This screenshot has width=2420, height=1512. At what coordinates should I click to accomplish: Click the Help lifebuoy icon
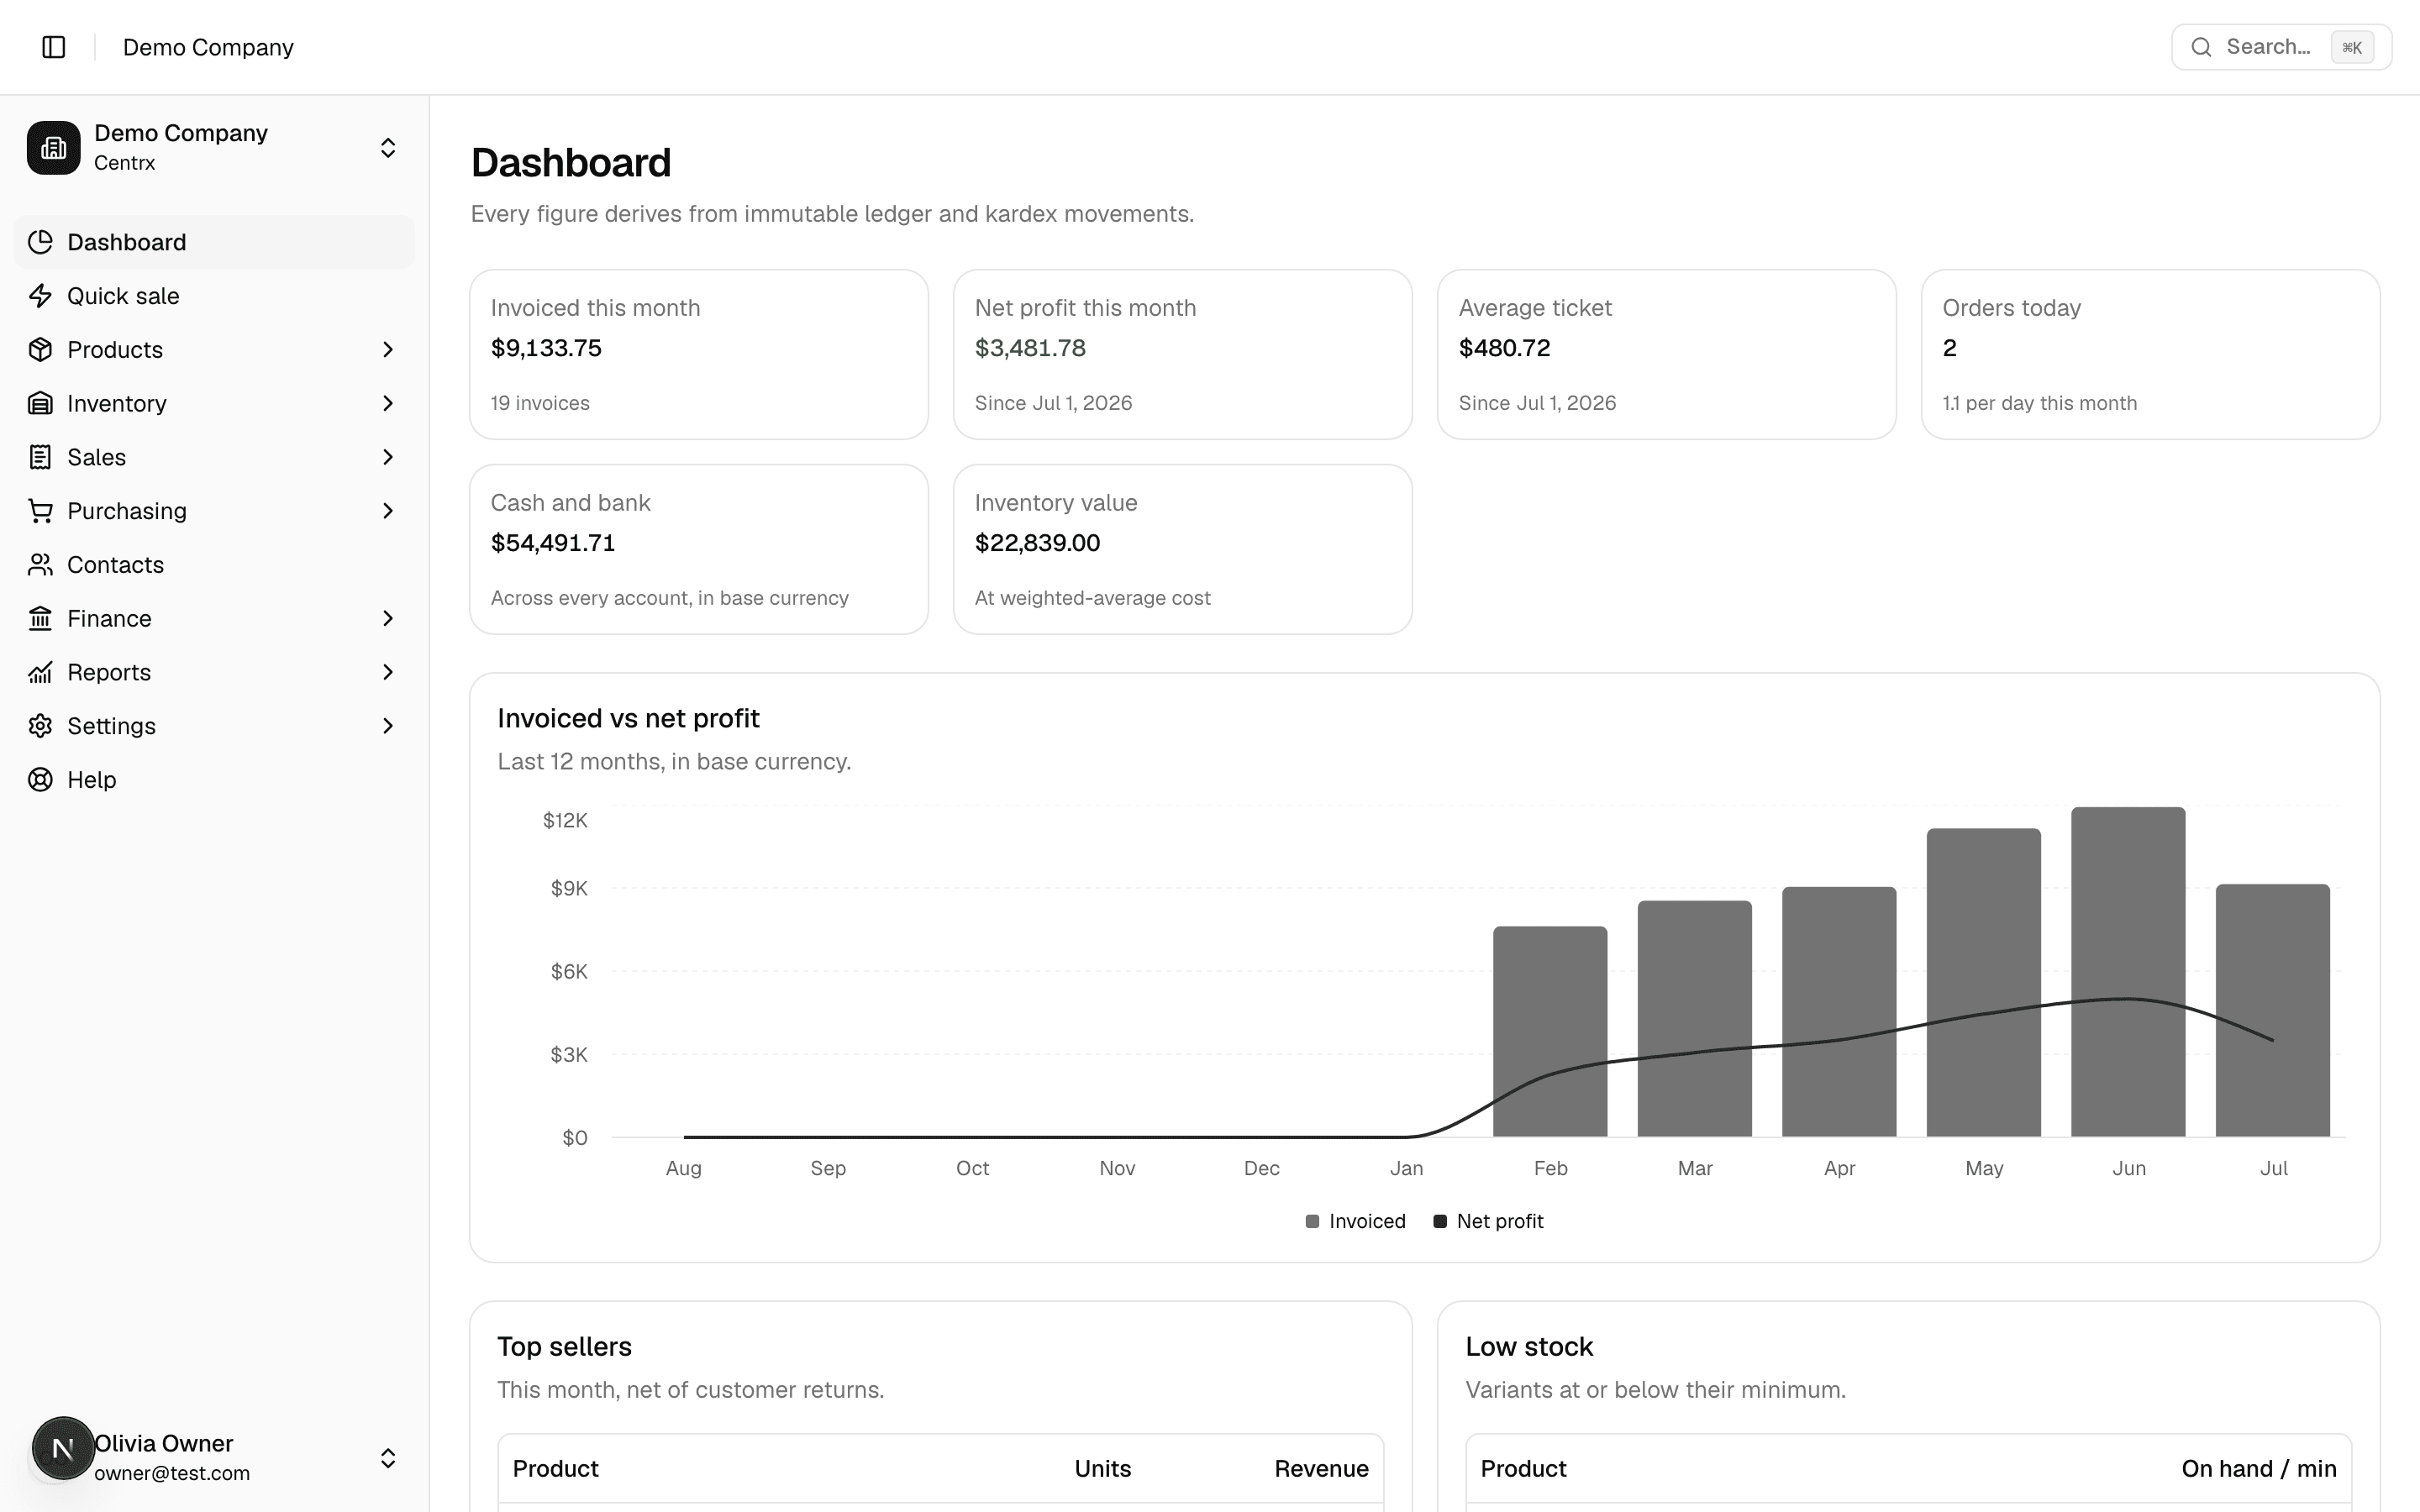click(40, 780)
